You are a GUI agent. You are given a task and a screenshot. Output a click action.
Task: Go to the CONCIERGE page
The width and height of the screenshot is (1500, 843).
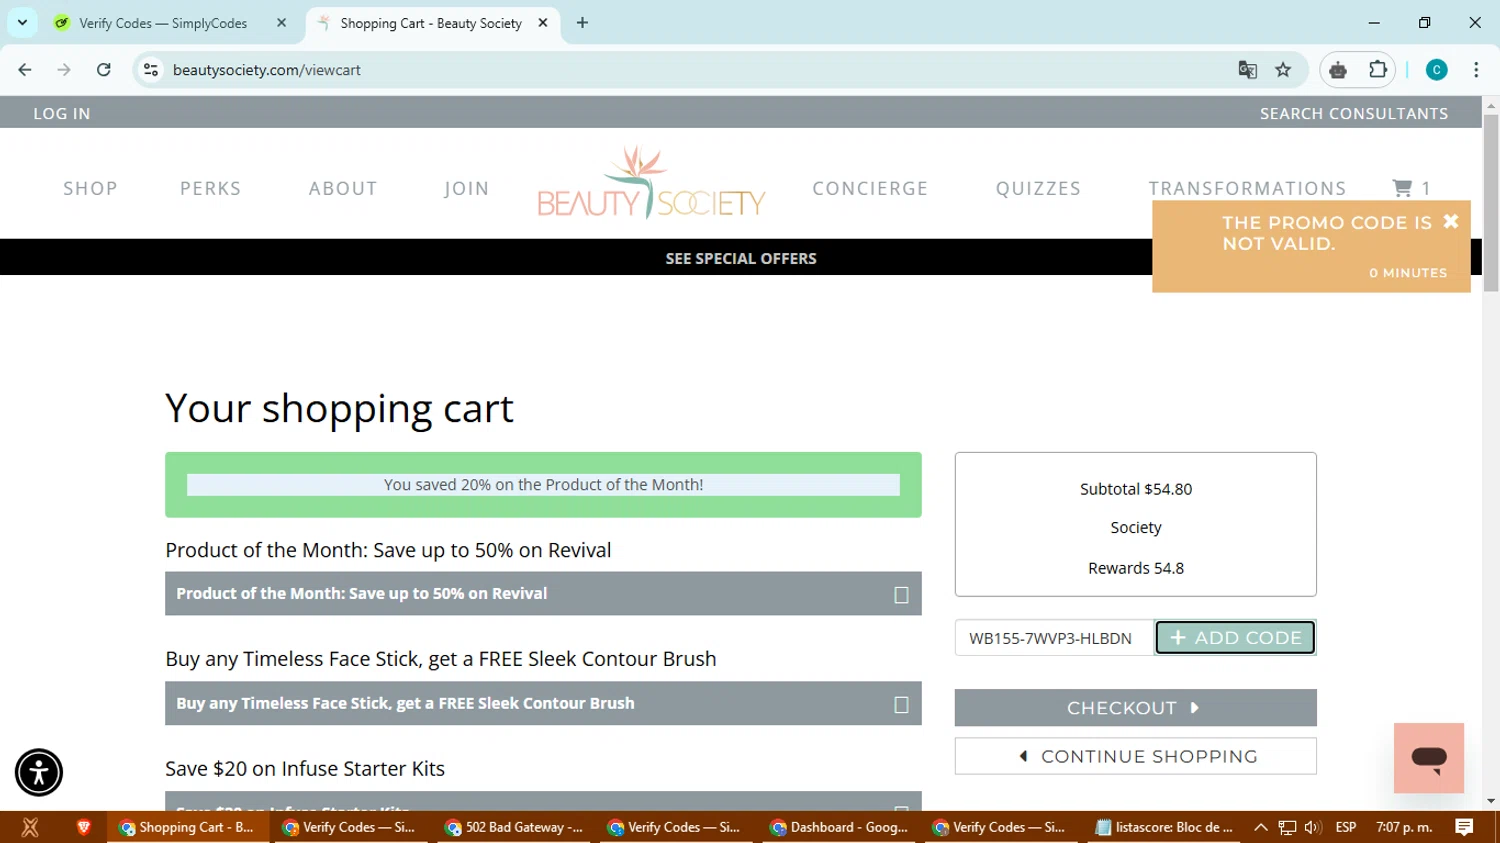tap(870, 188)
